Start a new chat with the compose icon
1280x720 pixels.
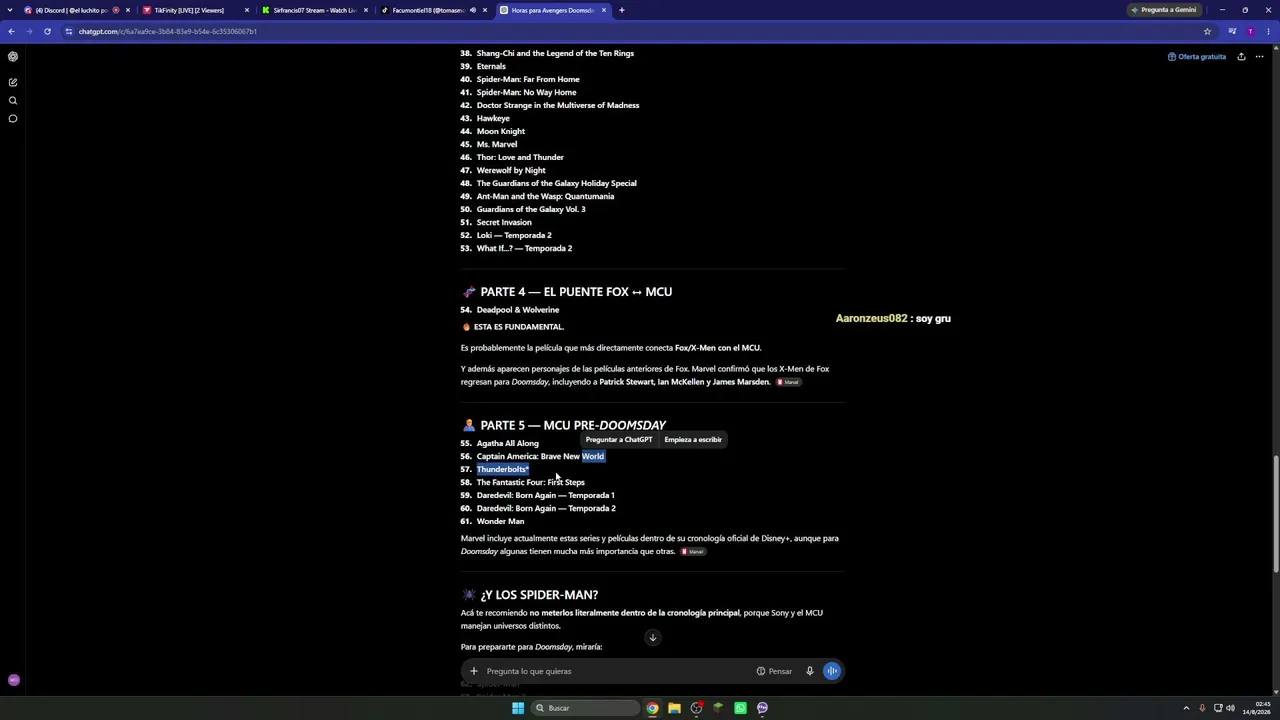[x=13, y=82]
